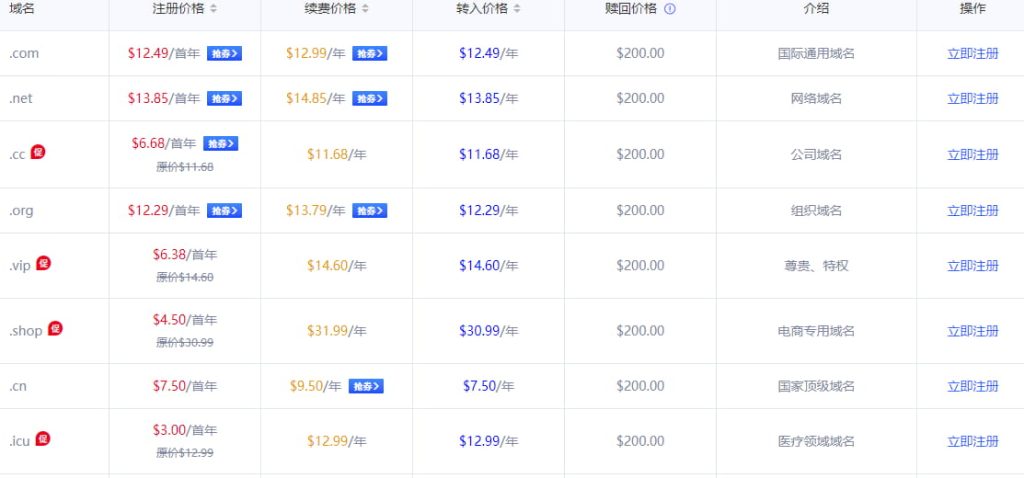
Task: Open the 抢券 coupon for .com renewal
Action: [369, 54]
